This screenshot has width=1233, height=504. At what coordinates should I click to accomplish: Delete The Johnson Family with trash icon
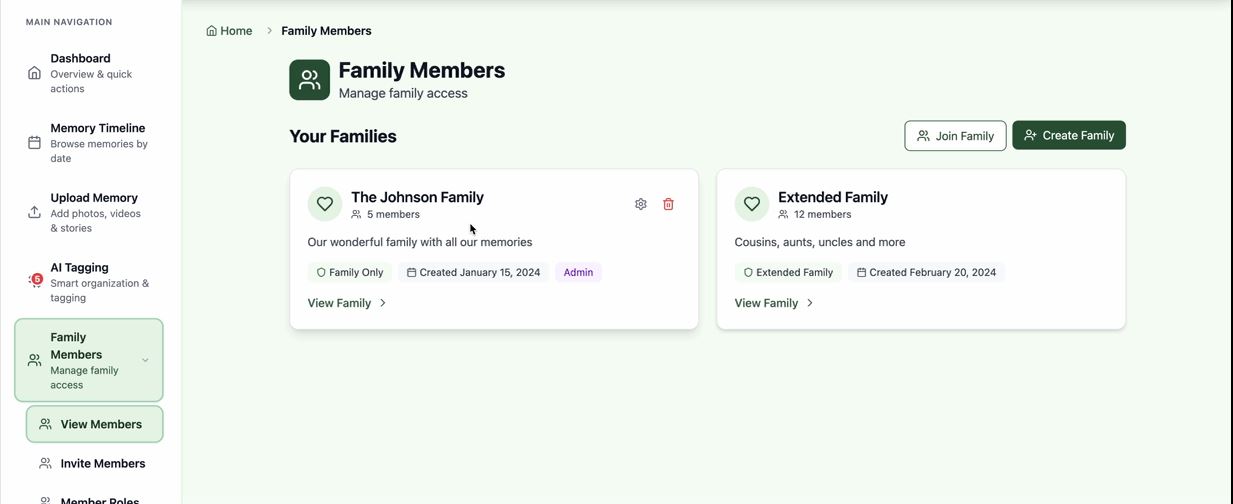(669, 204)
